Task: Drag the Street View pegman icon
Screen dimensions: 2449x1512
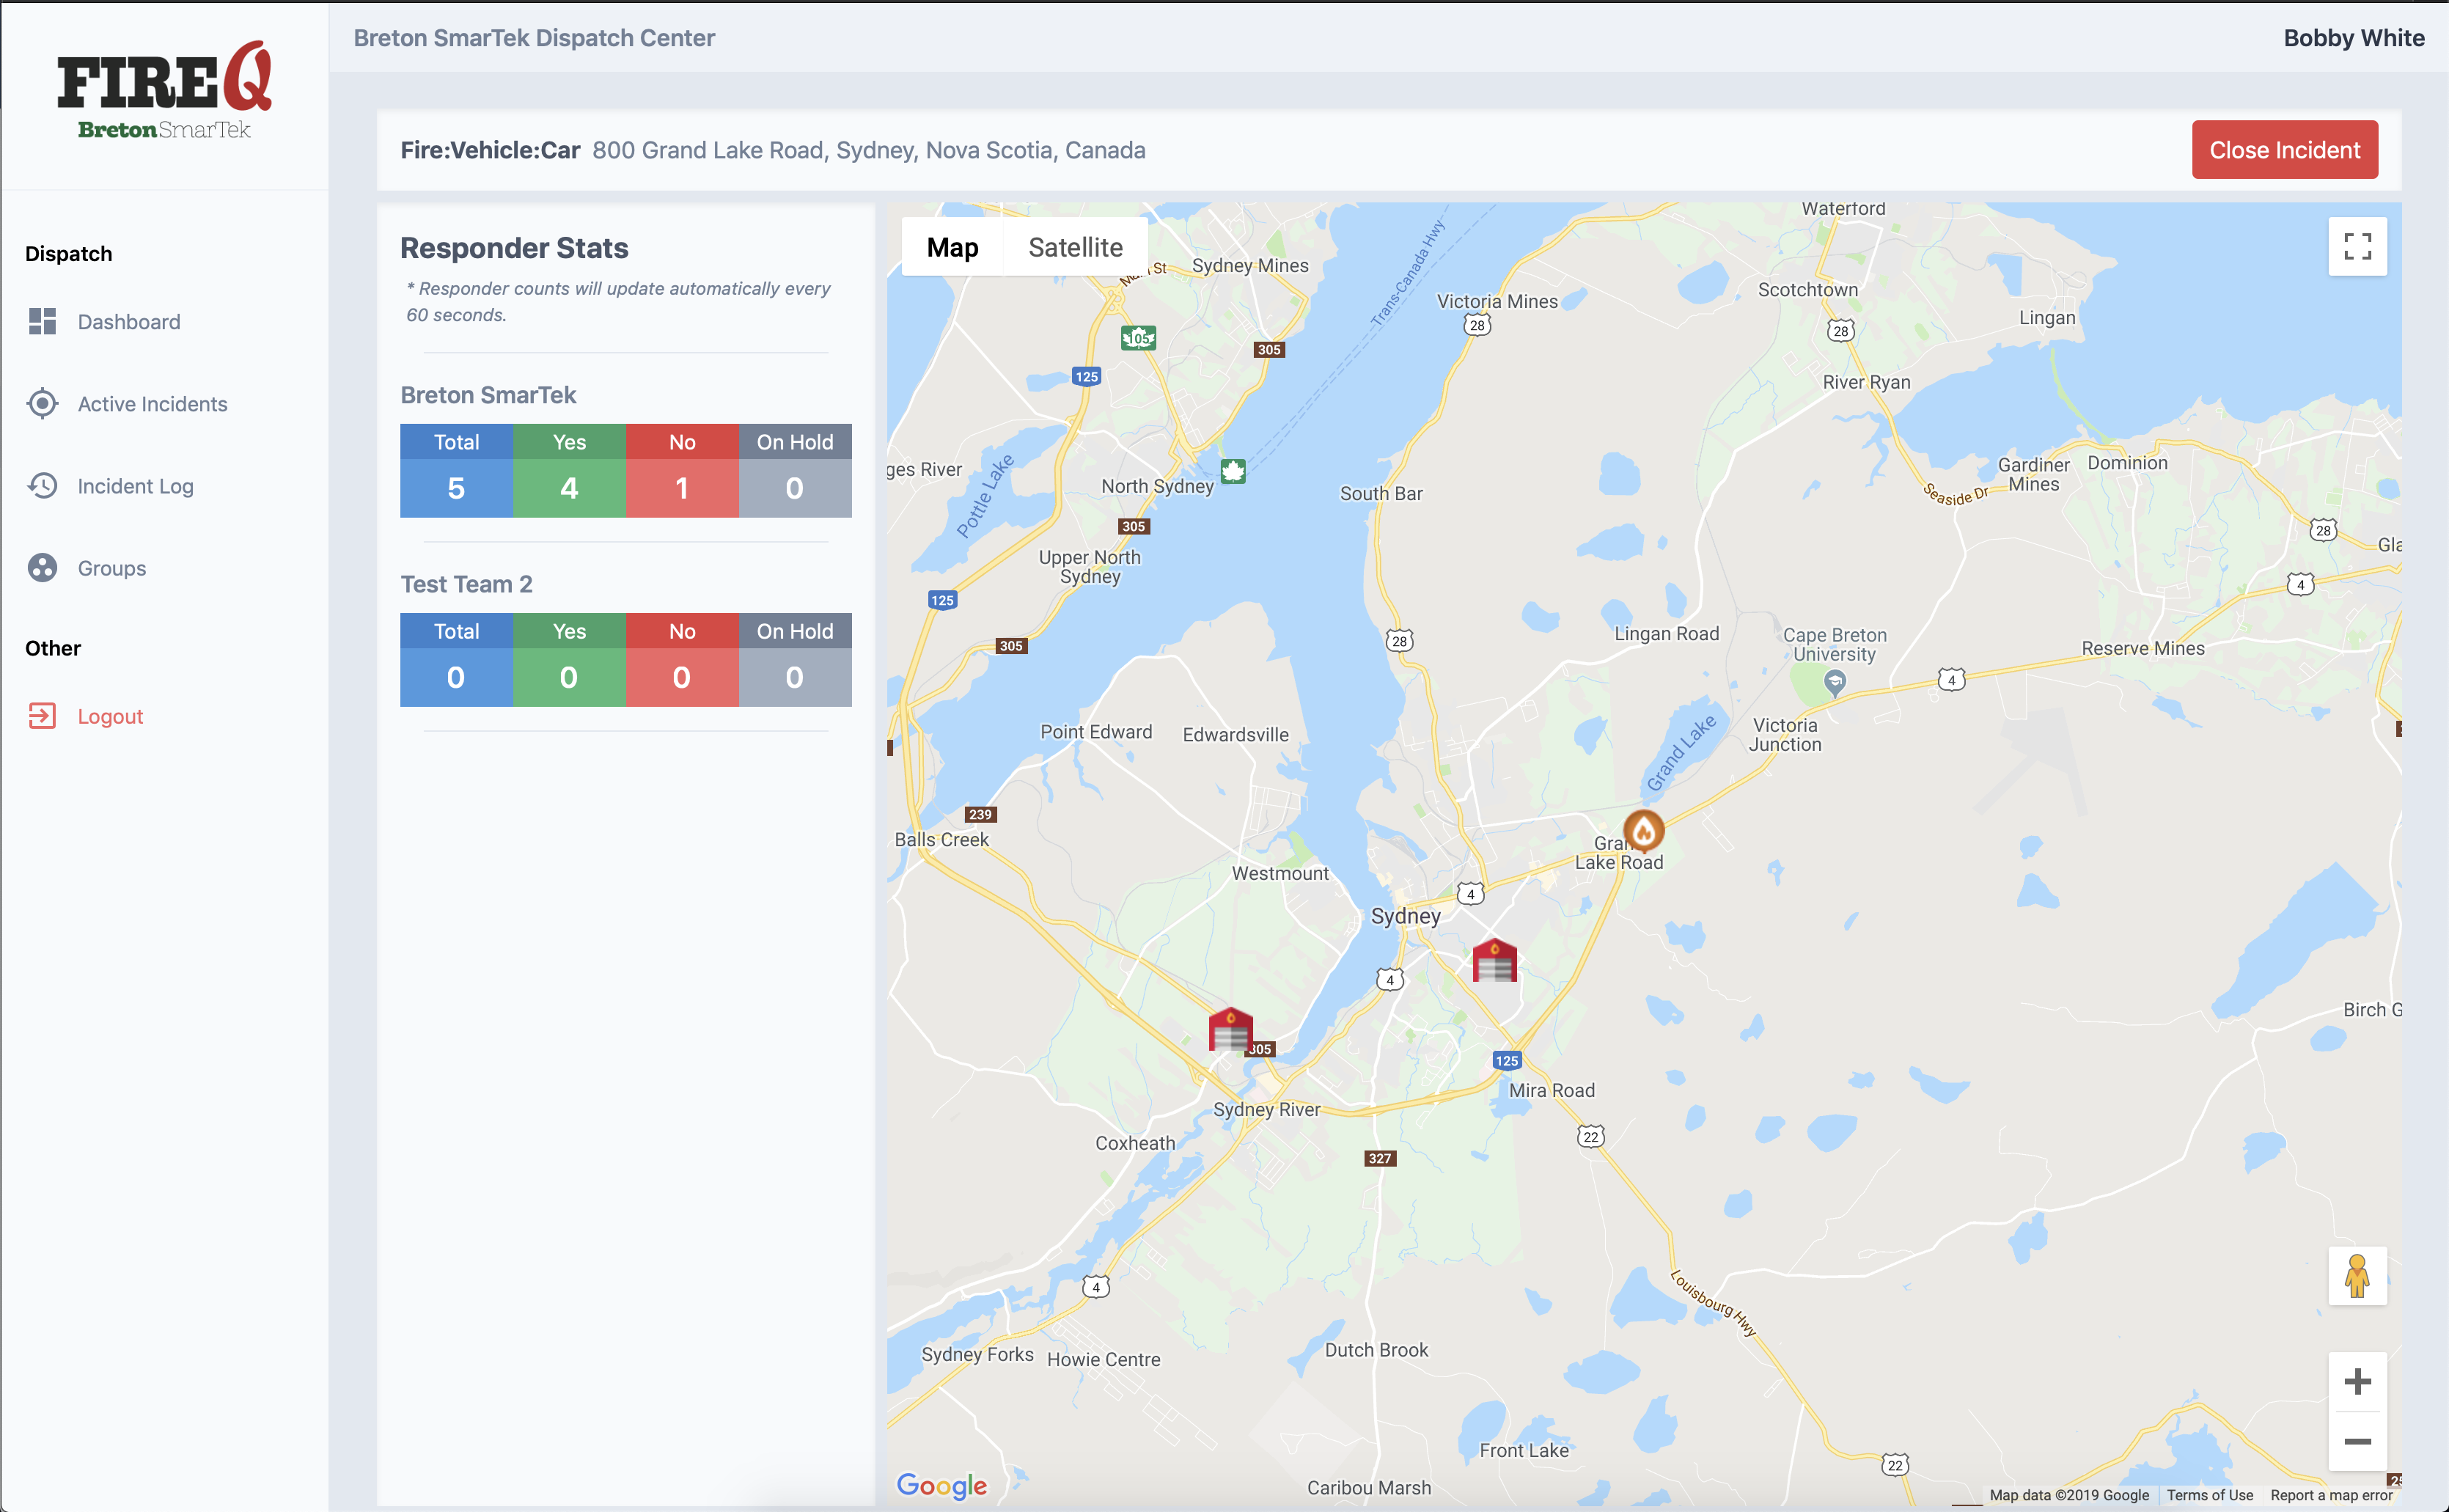Action: tap(2357, 1274)
